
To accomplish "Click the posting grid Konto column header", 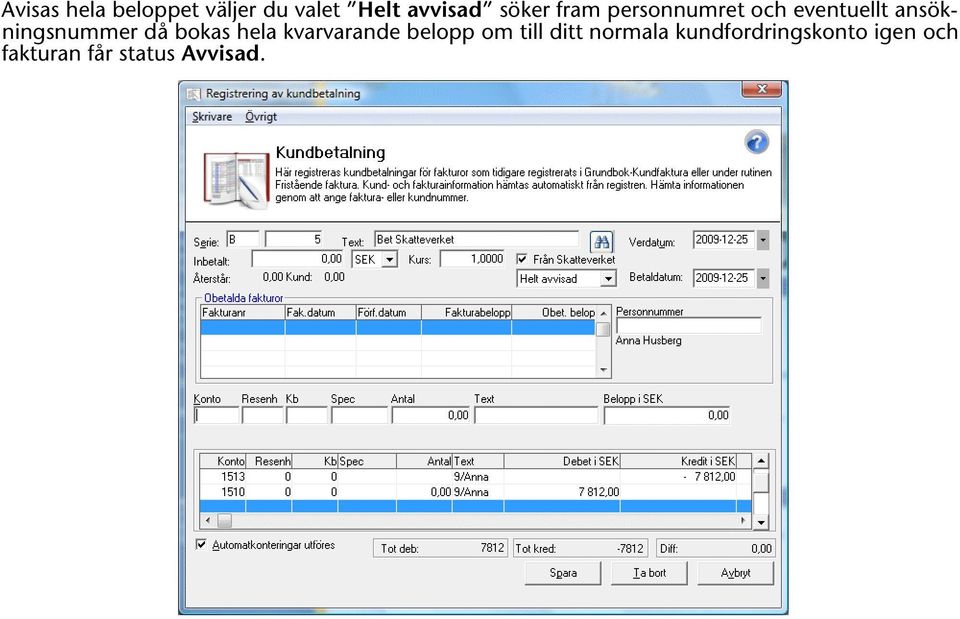I will tap(223, 461).
